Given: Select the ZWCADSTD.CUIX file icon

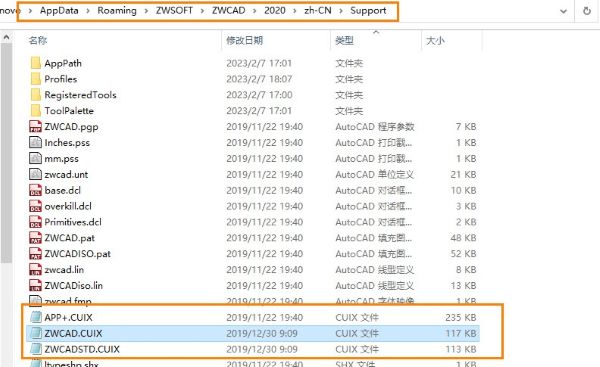Looking at the screenshot, I should (x=36, y=349).
